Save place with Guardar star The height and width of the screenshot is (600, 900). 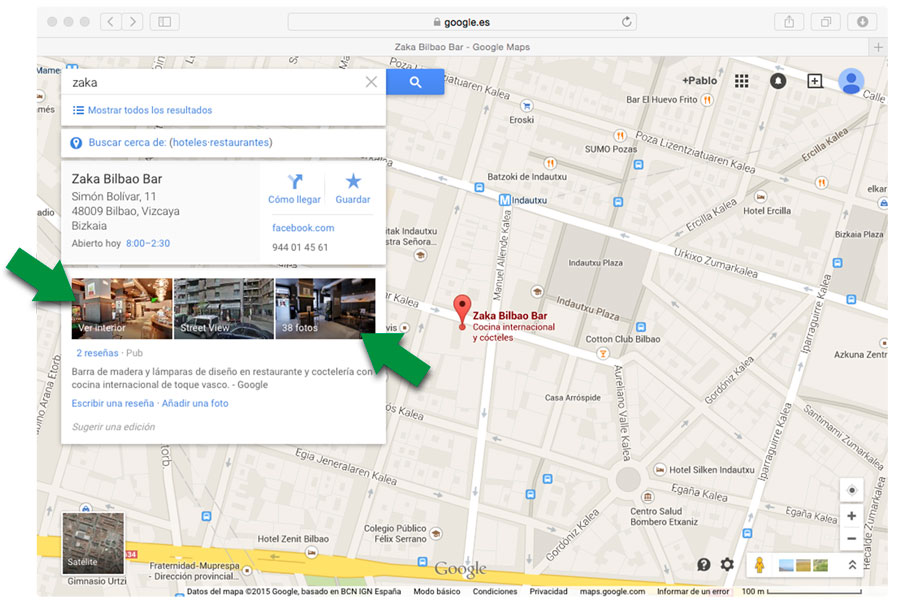coord(352,189)
